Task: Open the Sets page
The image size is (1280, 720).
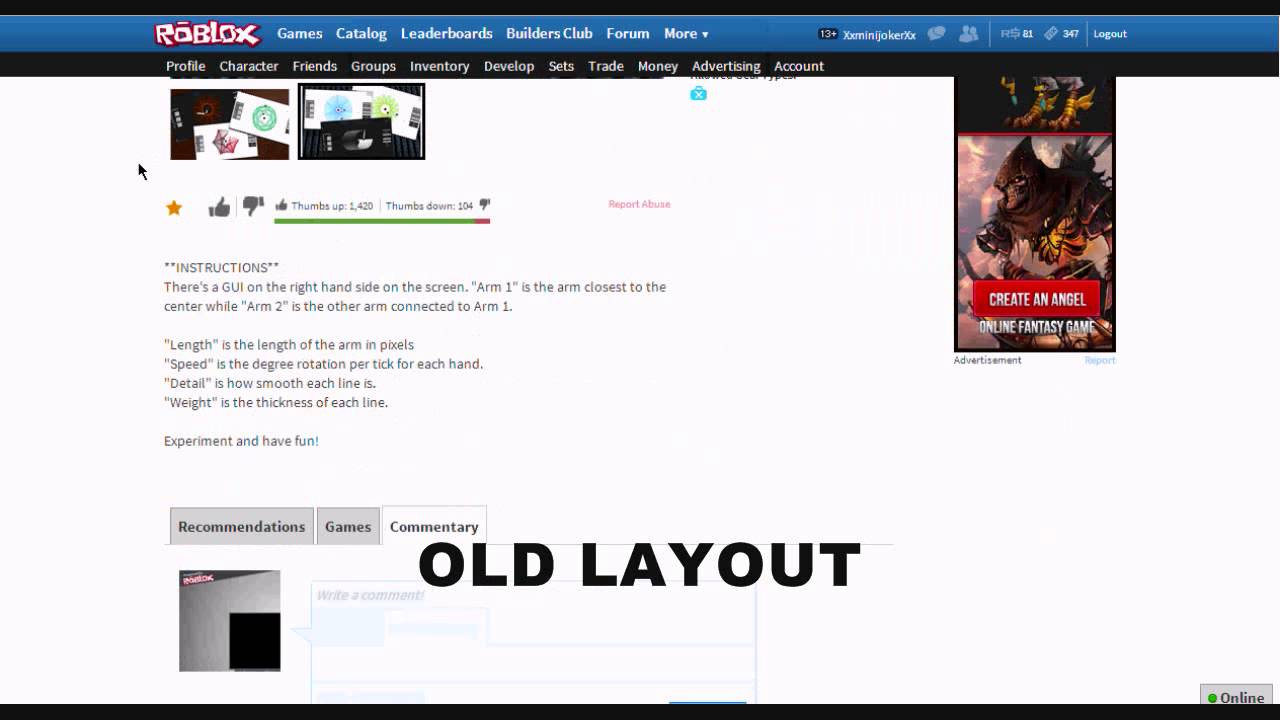Action: point(561,66)
